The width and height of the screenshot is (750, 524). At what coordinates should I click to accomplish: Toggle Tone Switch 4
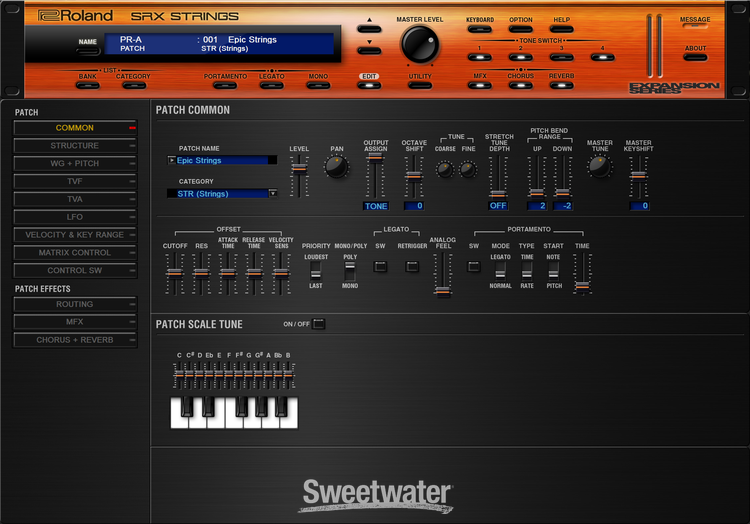point(603,57)
